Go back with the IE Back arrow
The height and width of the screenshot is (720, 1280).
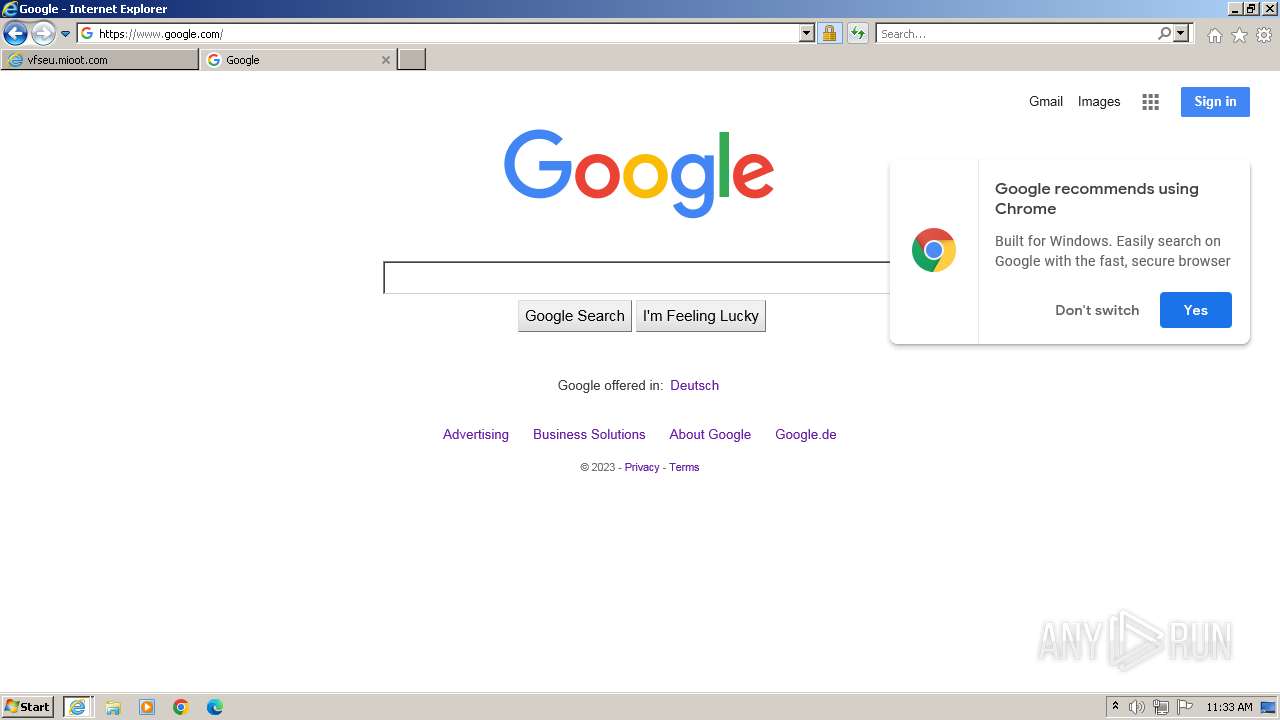click(15, 33)
